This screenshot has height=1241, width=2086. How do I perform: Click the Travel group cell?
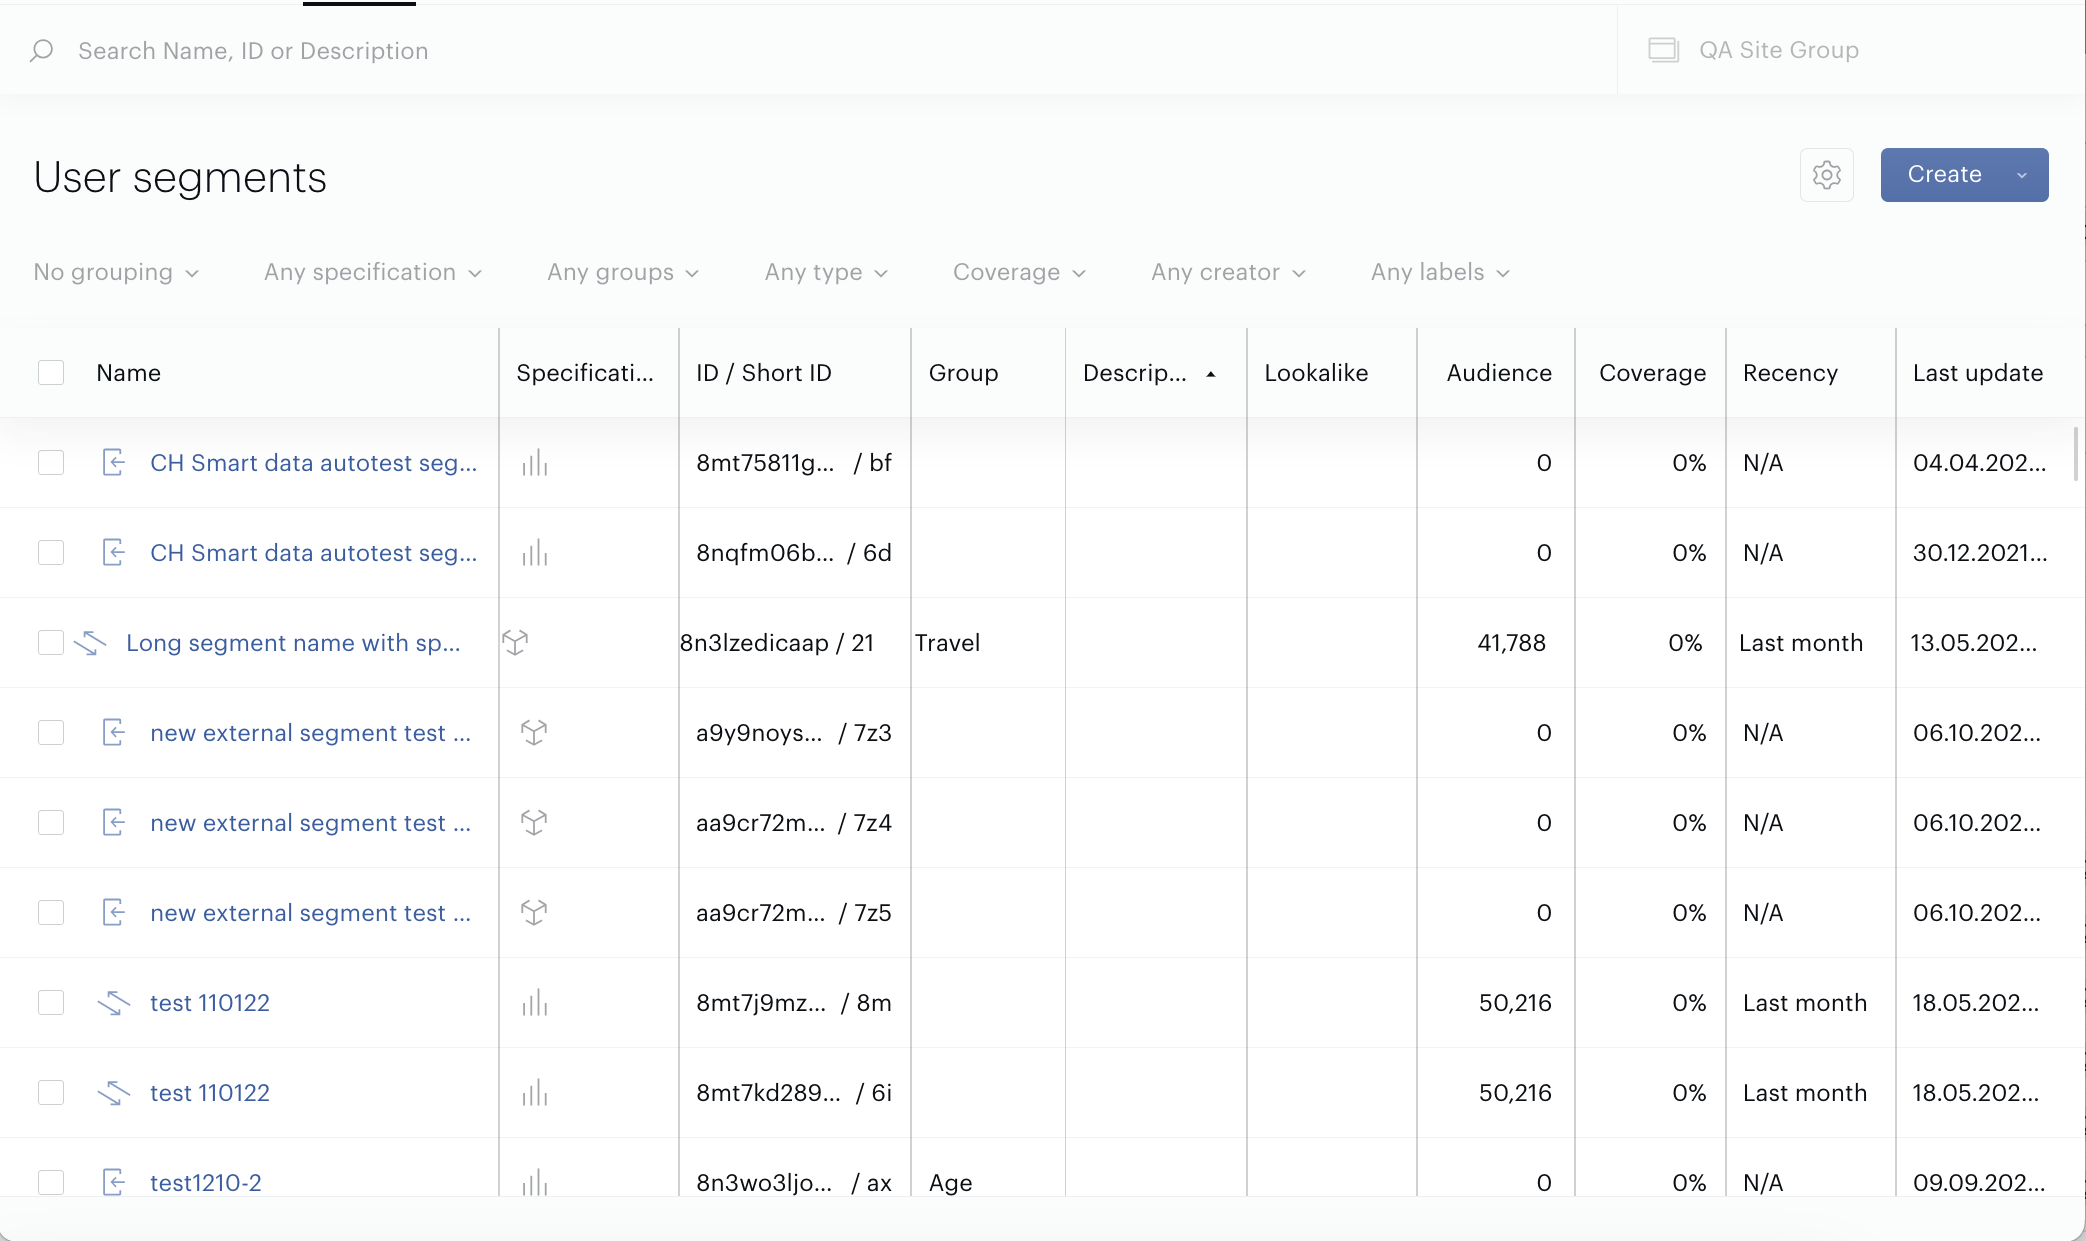coord(947,643)
